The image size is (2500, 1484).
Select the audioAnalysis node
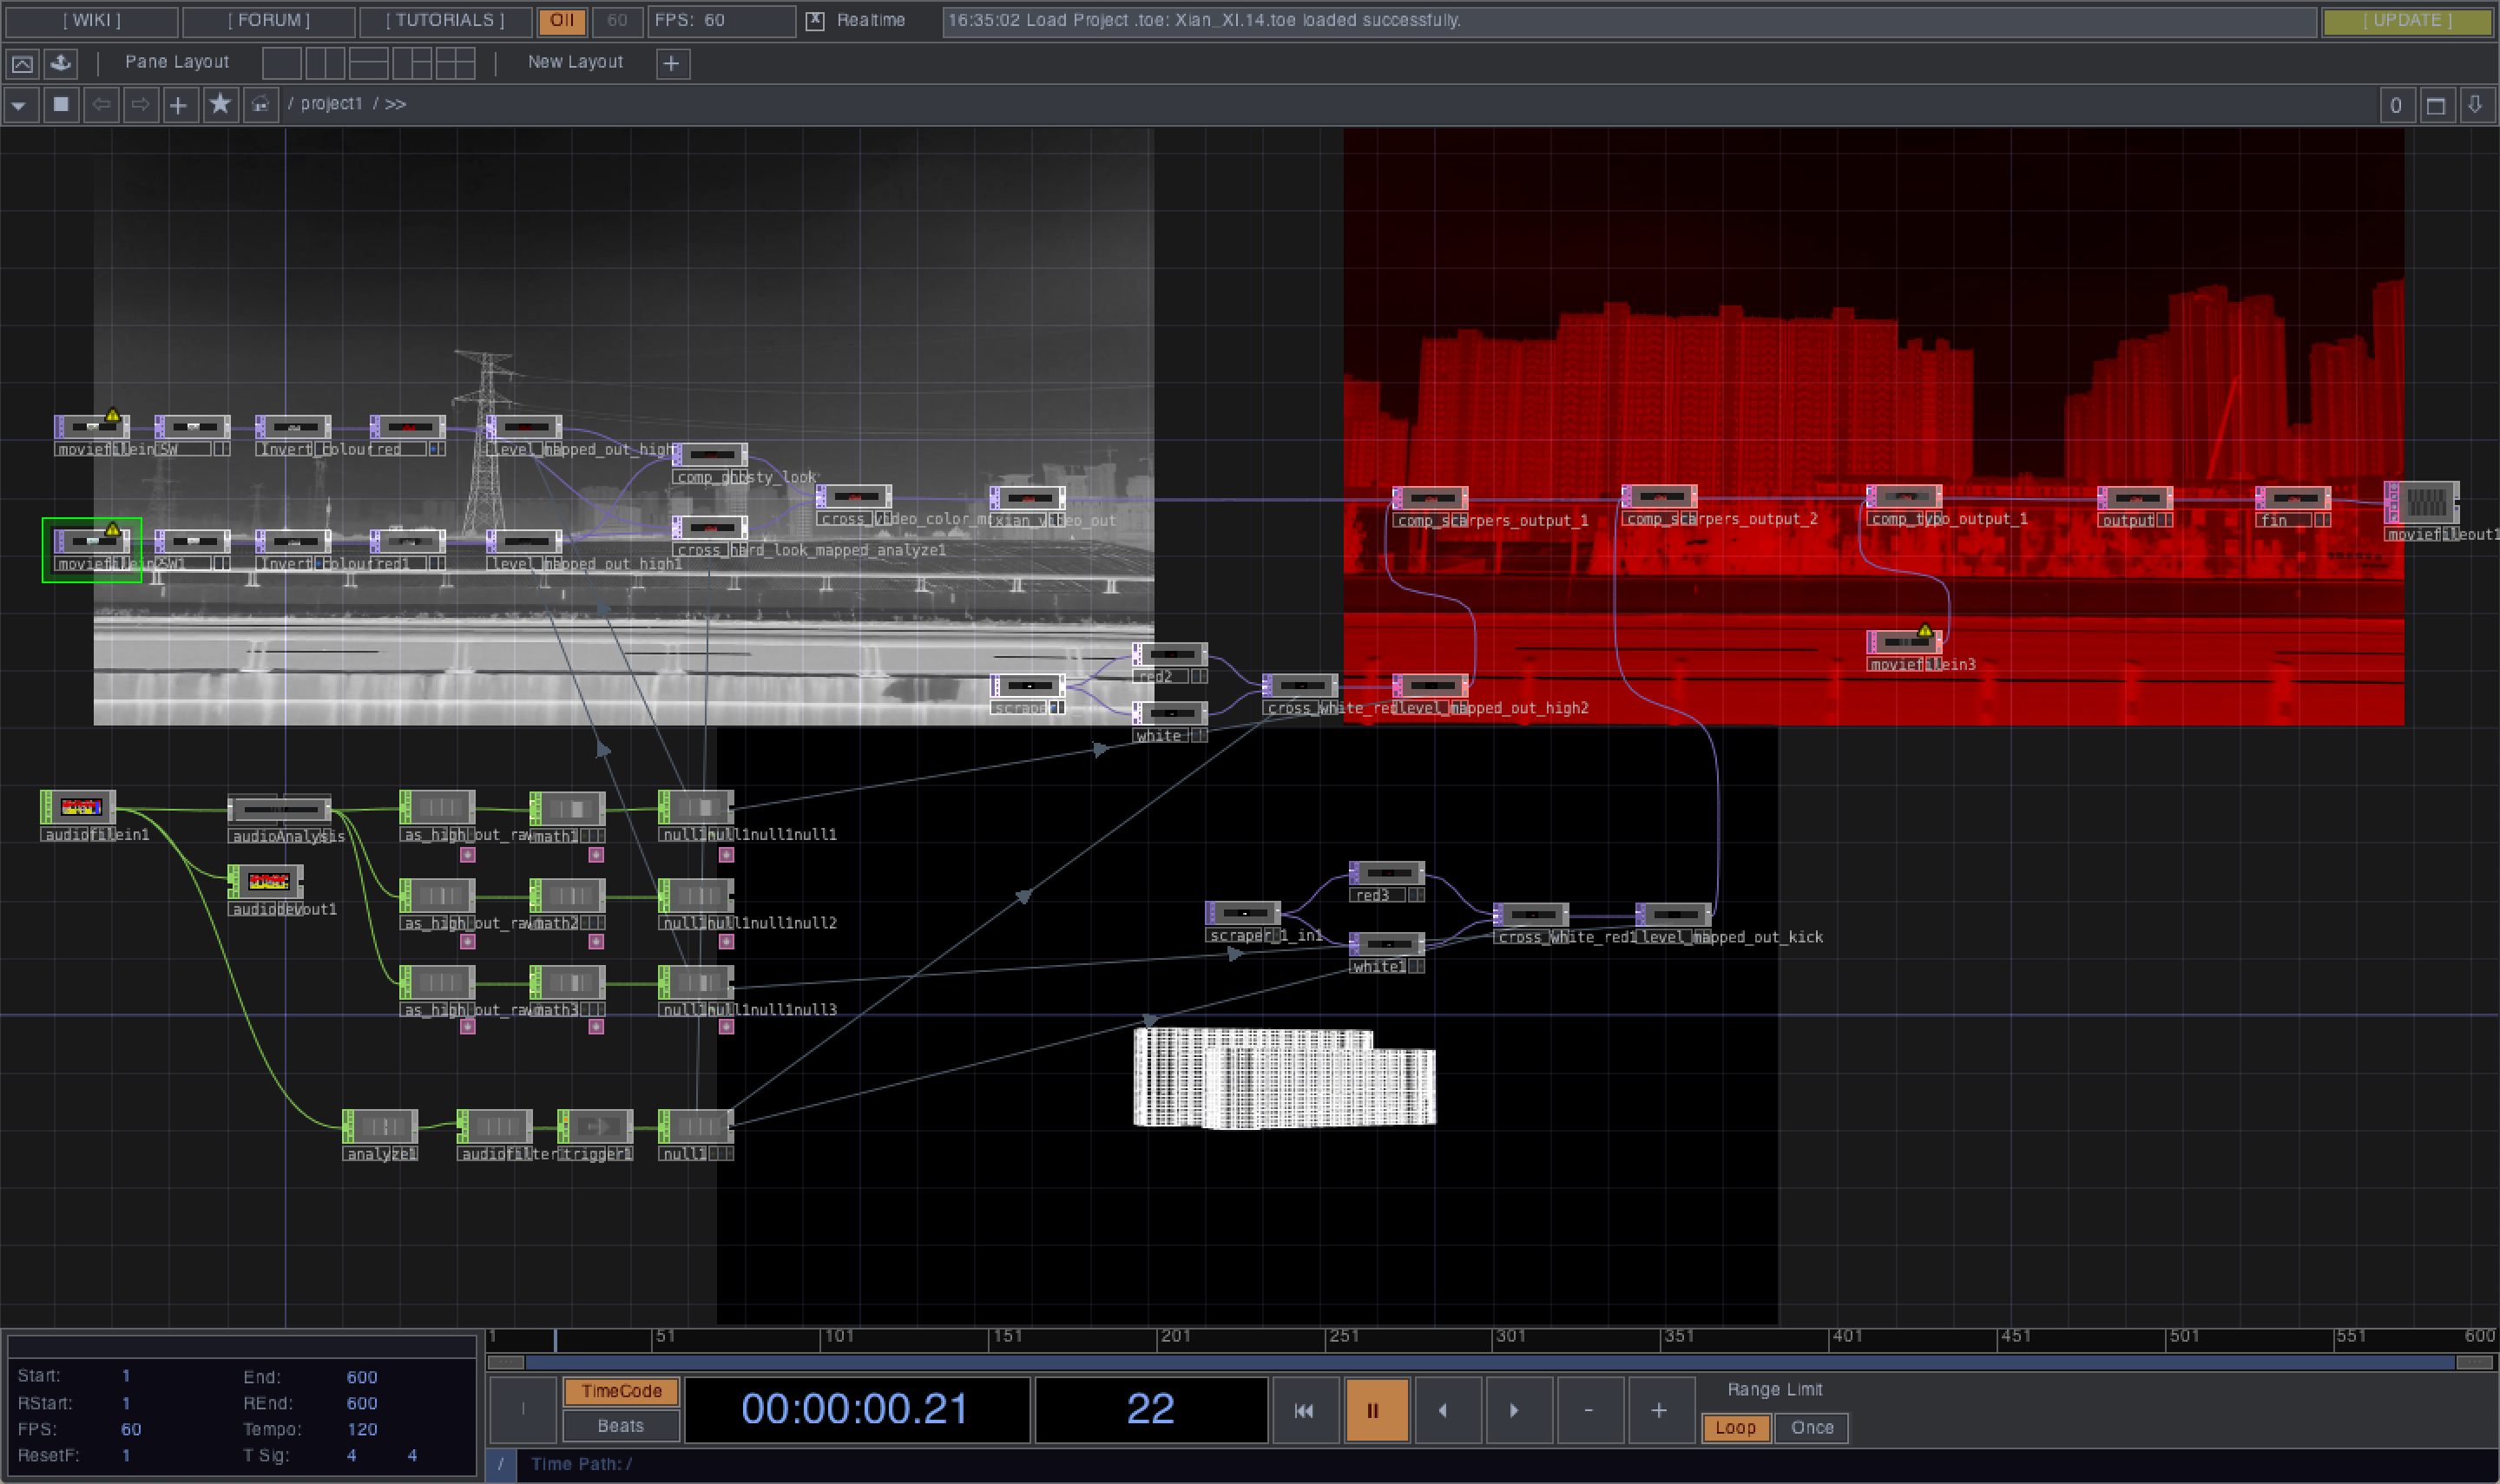coord(280,809)
